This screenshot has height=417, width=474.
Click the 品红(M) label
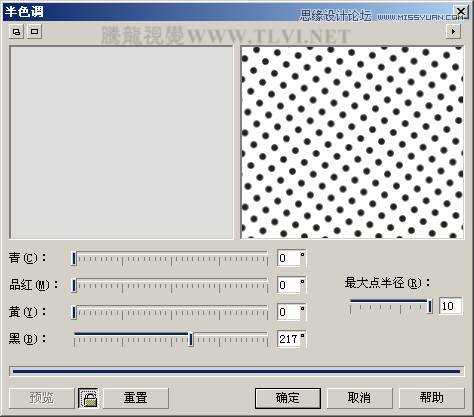pyautogui.click(x=34, y=285)
